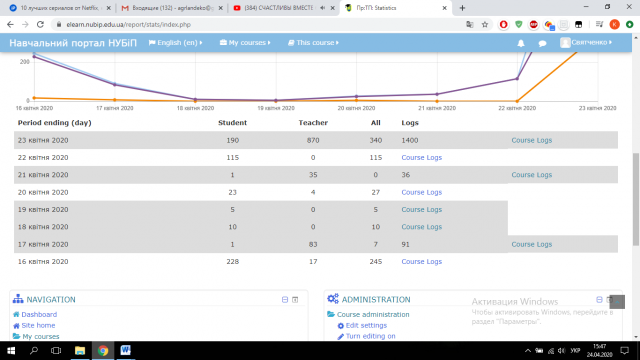Open Course administration folder
Viewport: 640px width, 360px height.
373,314
